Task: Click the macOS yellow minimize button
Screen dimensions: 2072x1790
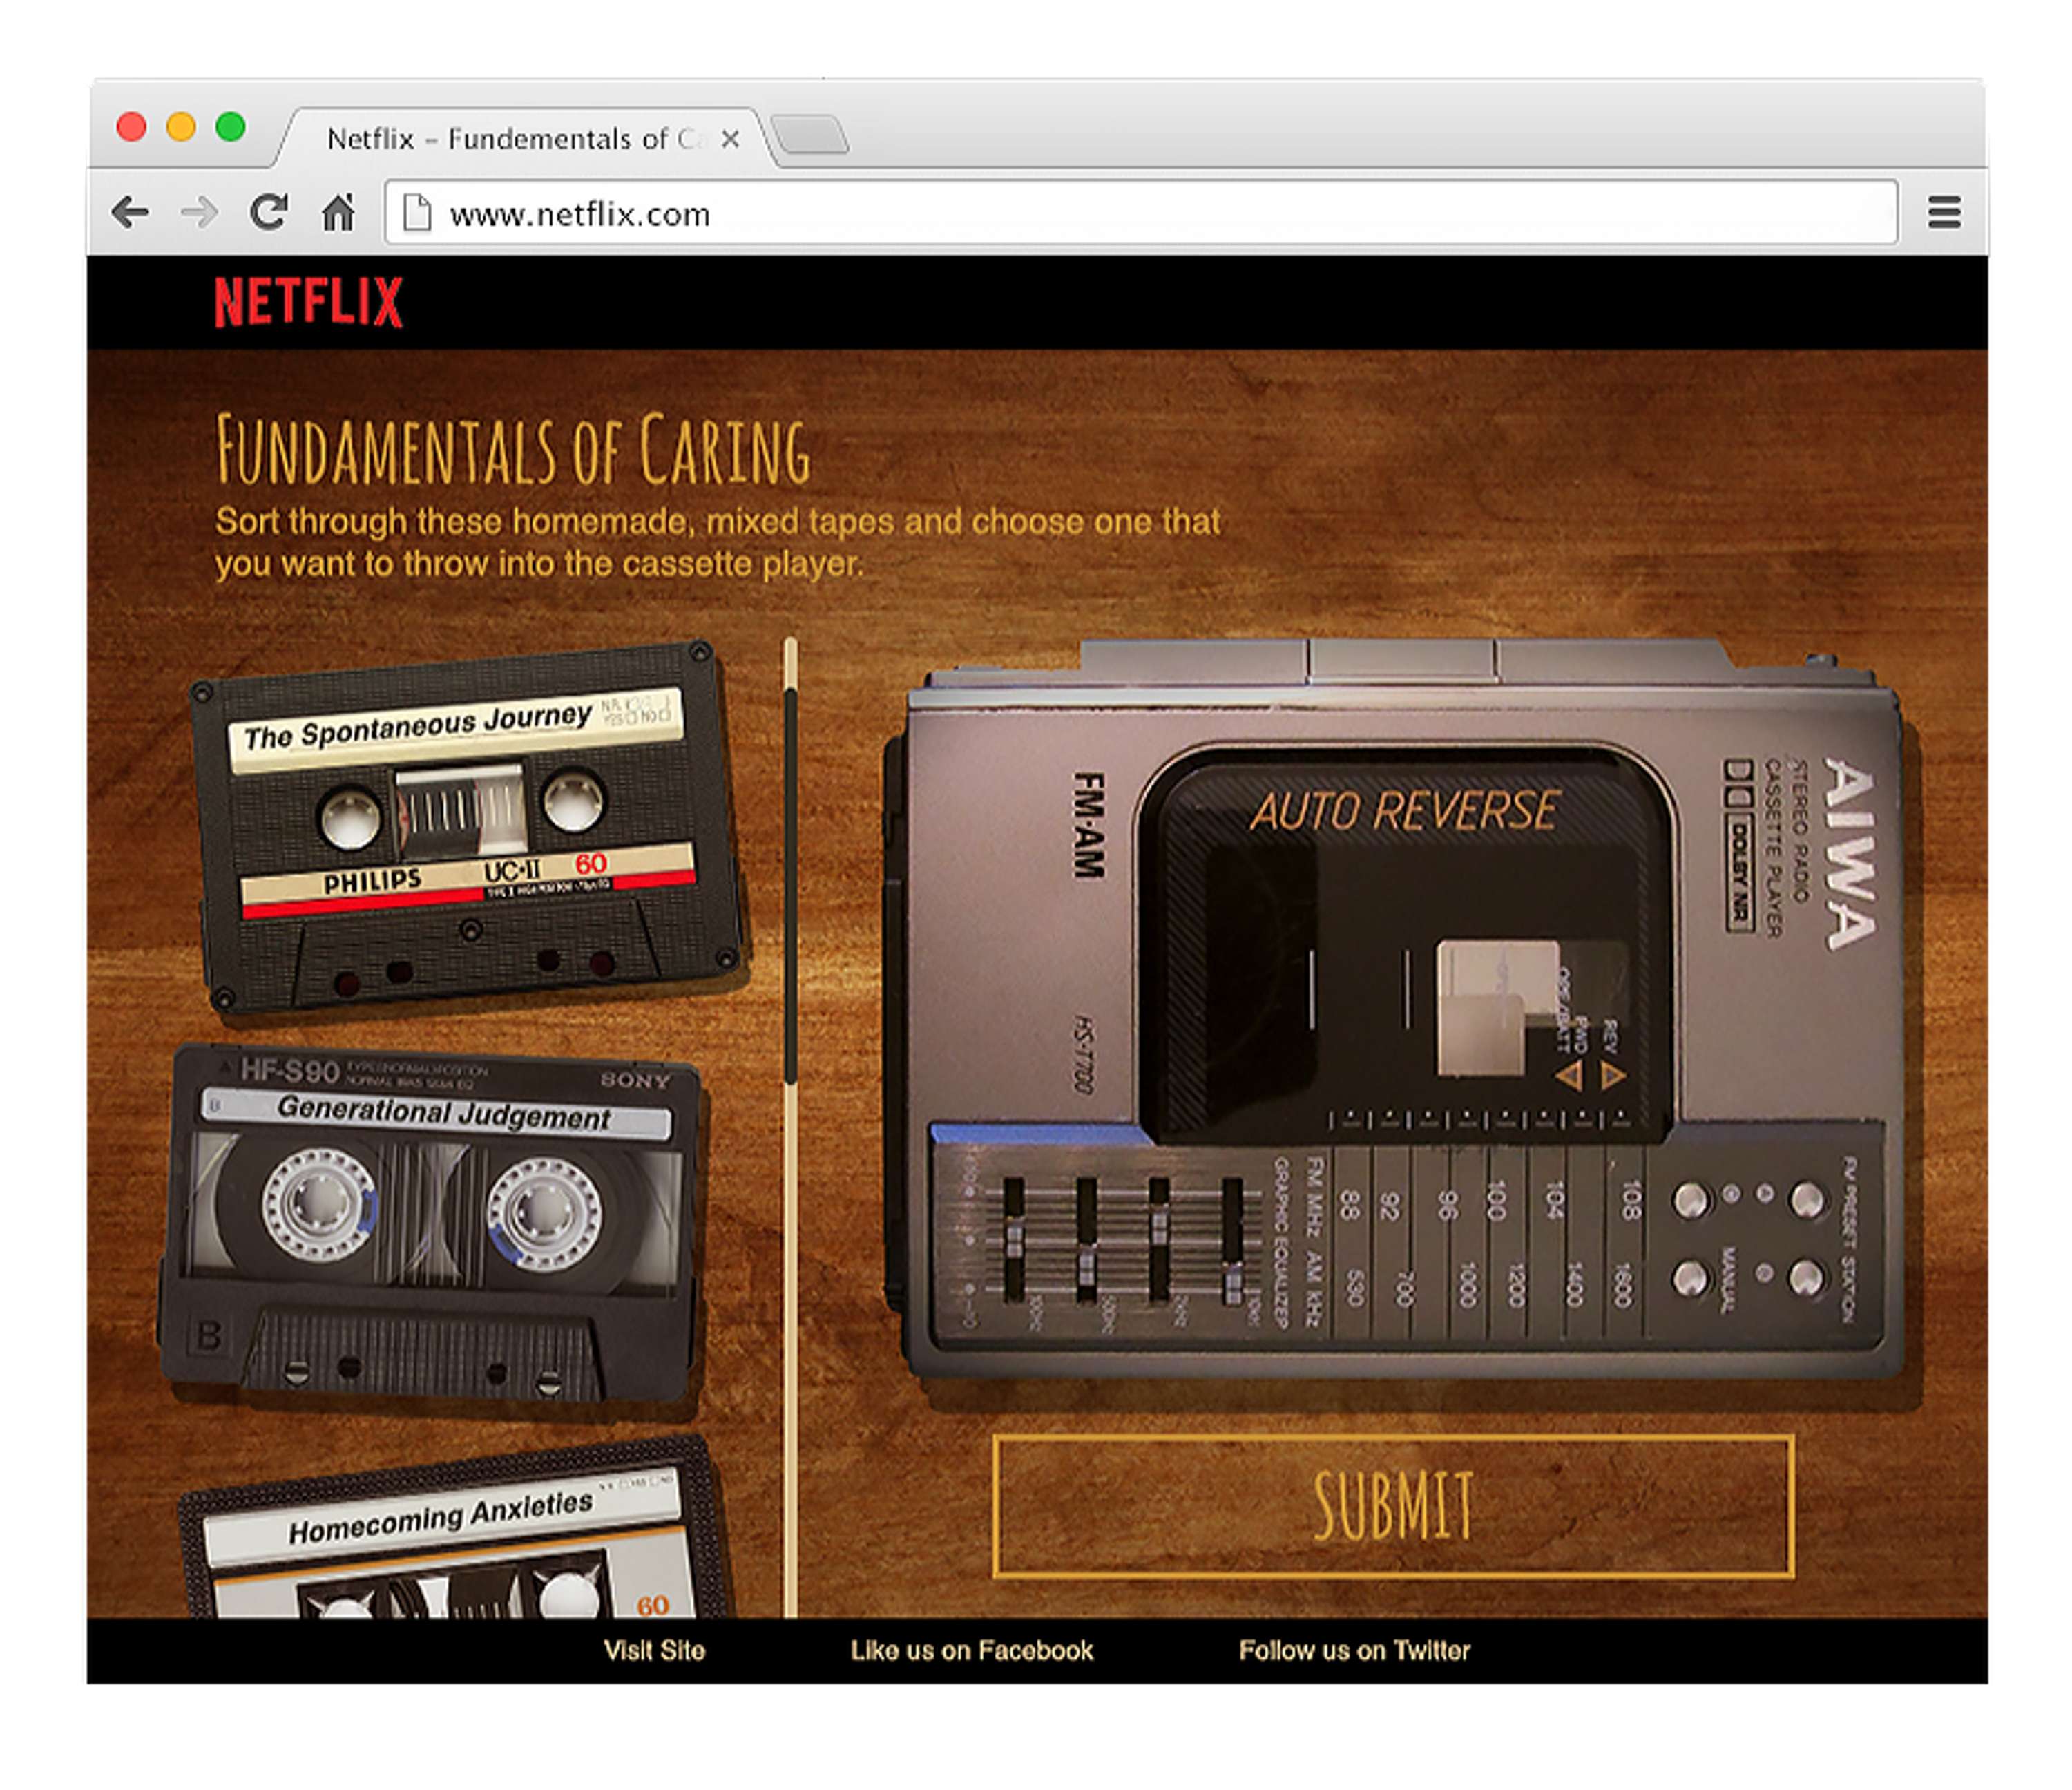Action: click(x=181, y=127)
